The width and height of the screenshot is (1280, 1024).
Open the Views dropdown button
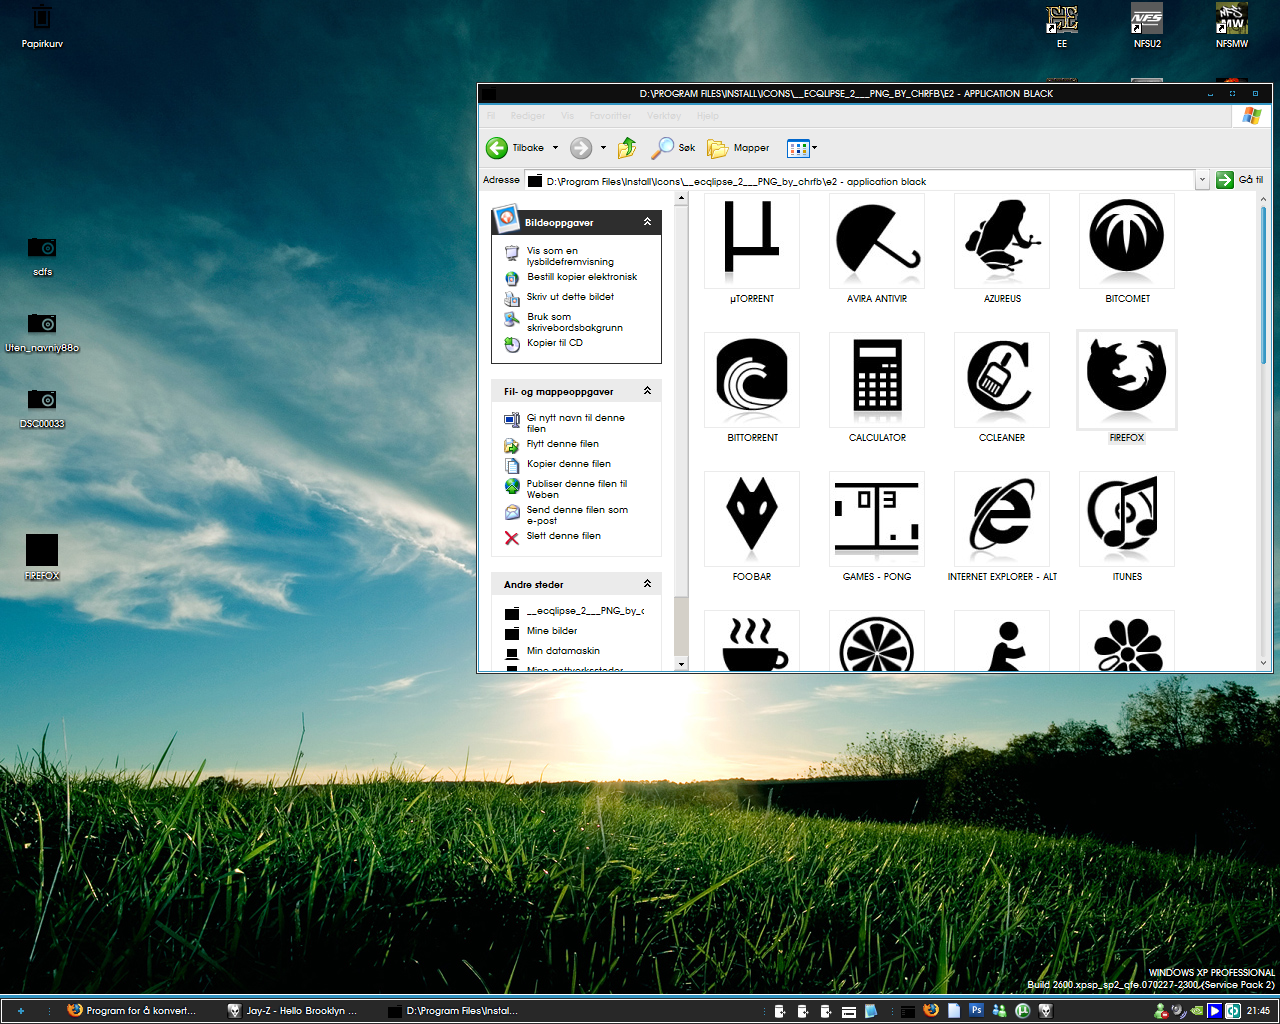tap(802, 148)
